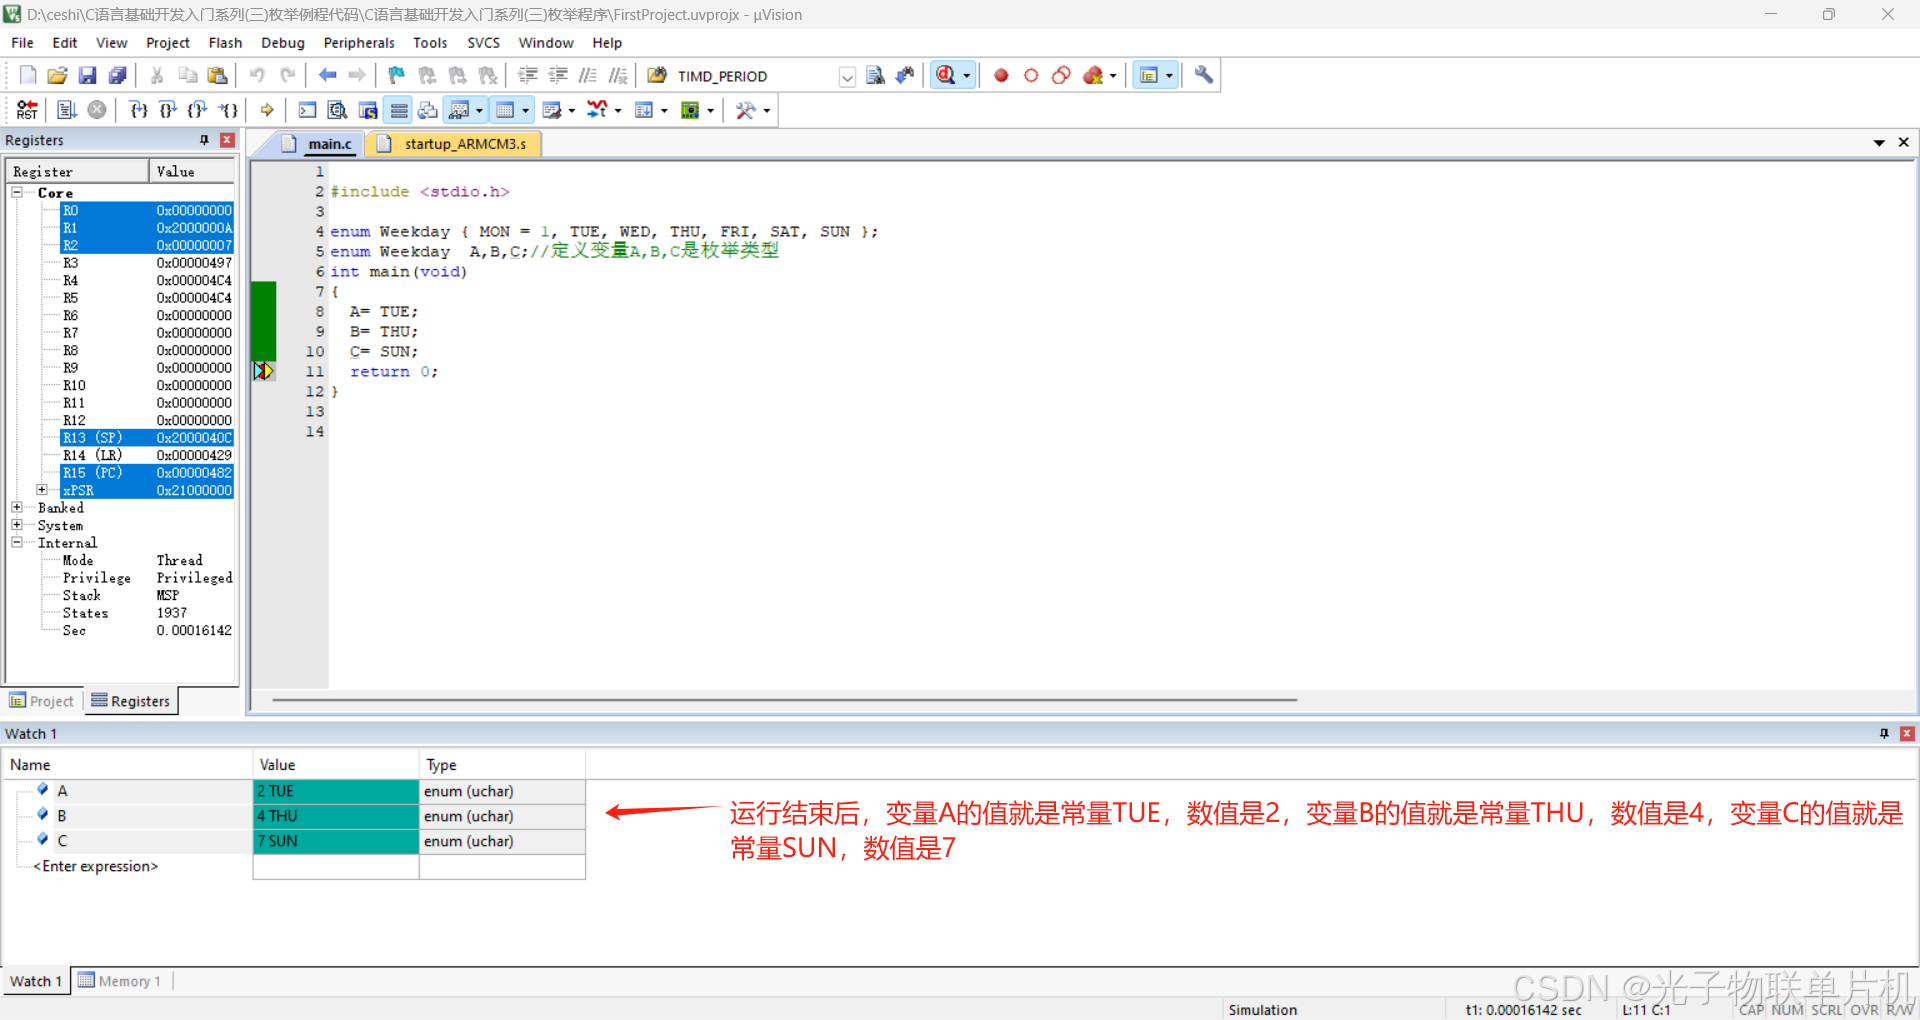1920x1020 pixels.
Task: Open the Flash menu
Action: click(225, 43)
